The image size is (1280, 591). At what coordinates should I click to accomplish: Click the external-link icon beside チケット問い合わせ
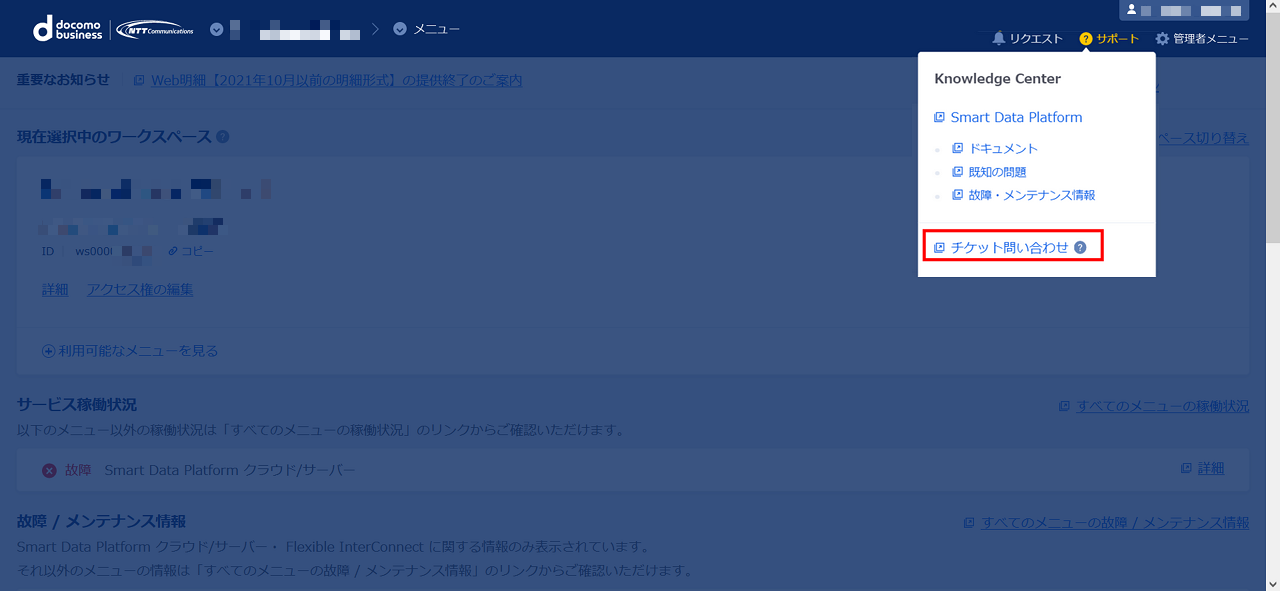(939, 247)
